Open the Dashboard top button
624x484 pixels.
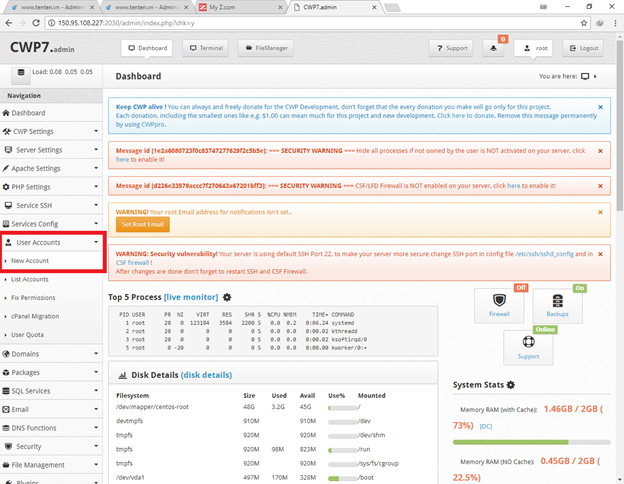pyautogui.click(x=147, y=48)
